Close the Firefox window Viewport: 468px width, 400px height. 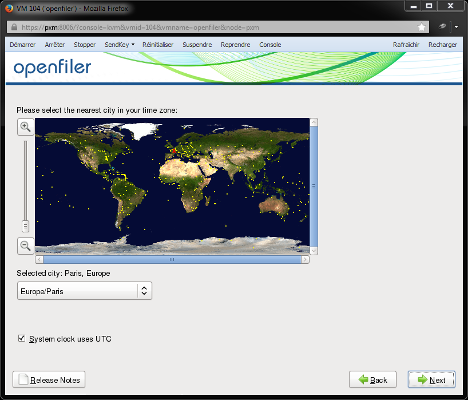tap(450, 6)
